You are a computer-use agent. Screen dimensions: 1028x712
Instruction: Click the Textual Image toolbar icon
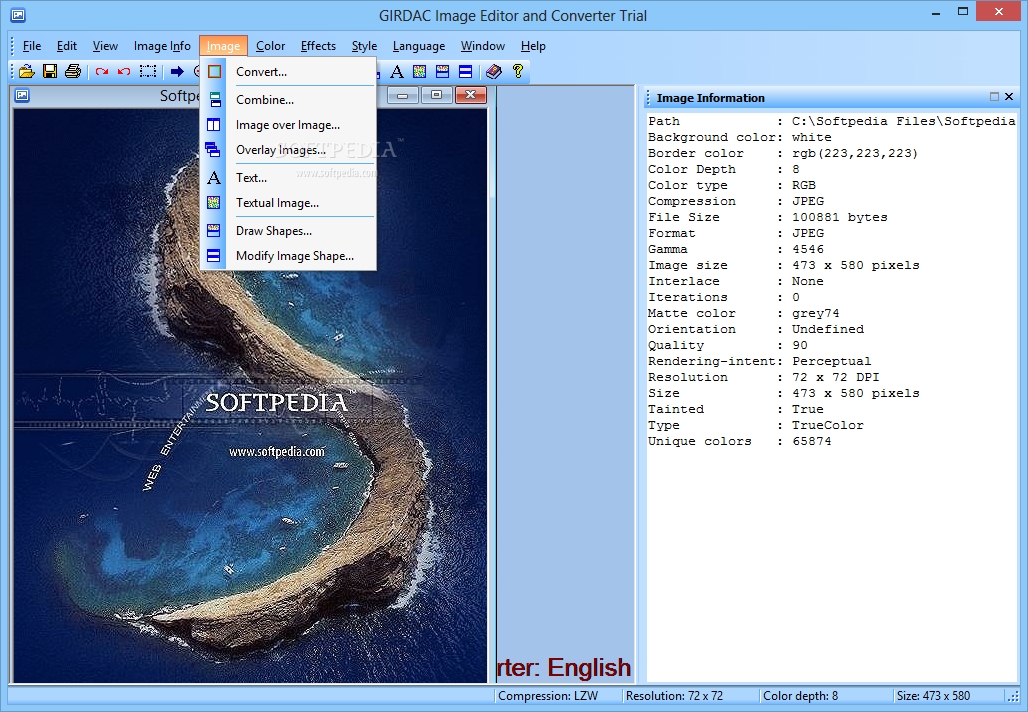click(x=420, y=71)
